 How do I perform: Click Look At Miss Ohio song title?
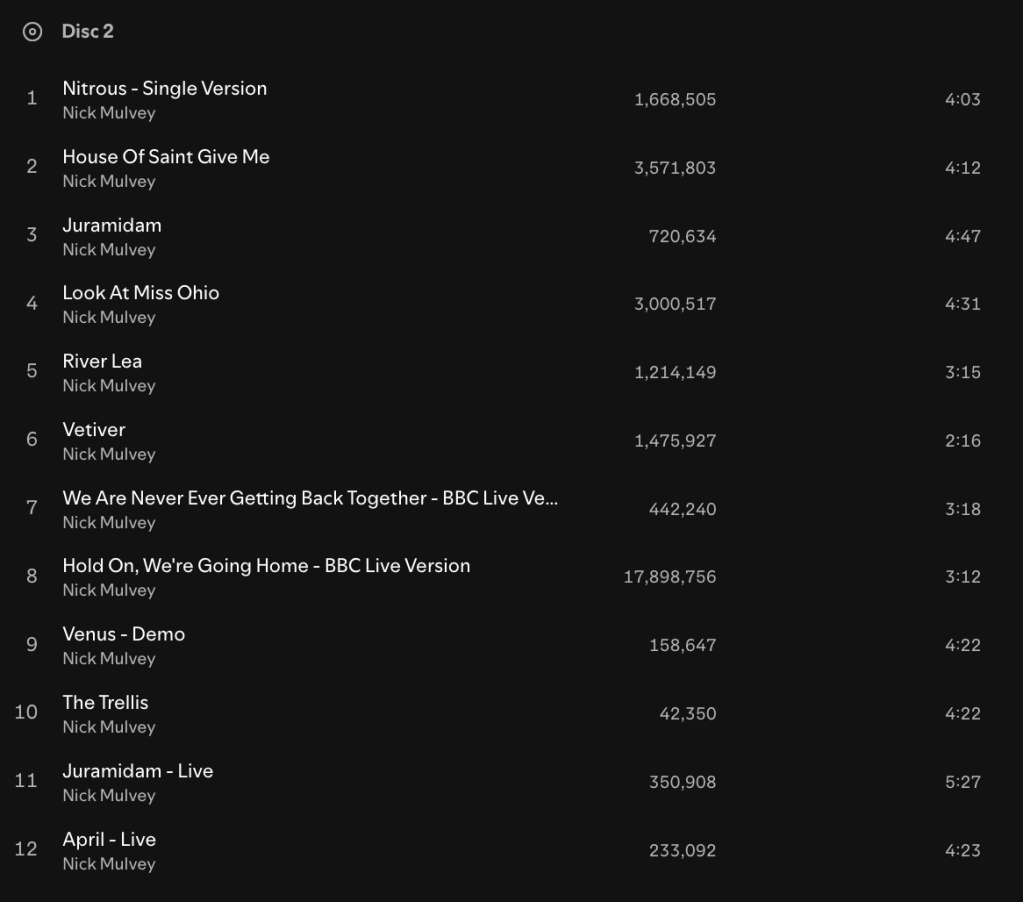pos(141,293)
